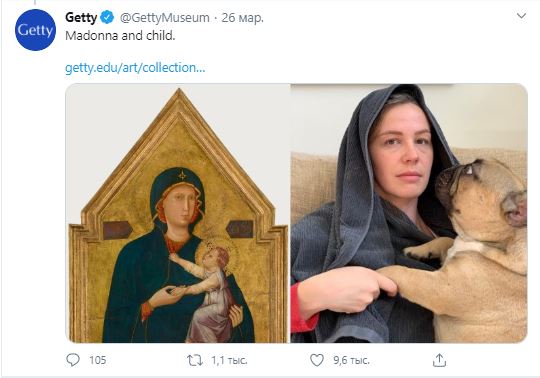540x378 pixels.
Task: Click the @GettyMuseum handle
Action: 165,18
